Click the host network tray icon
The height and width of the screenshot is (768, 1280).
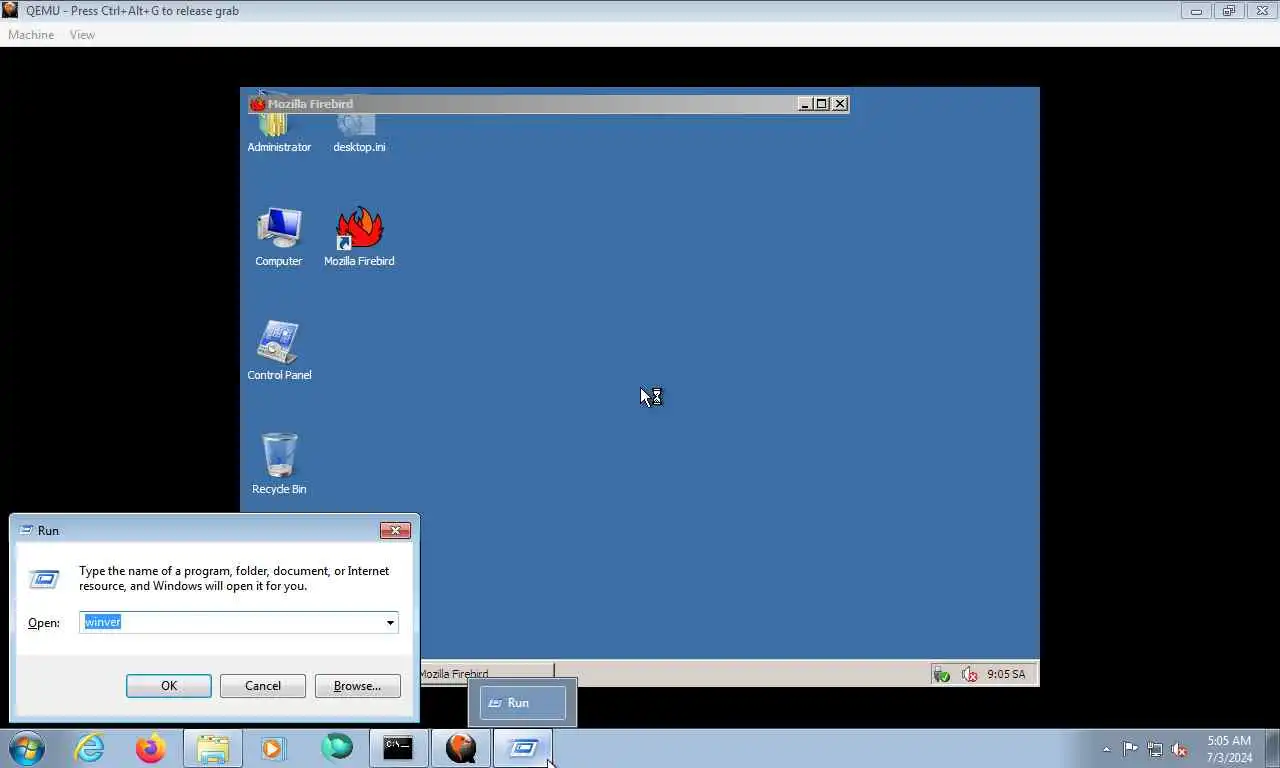(1155, 749)
